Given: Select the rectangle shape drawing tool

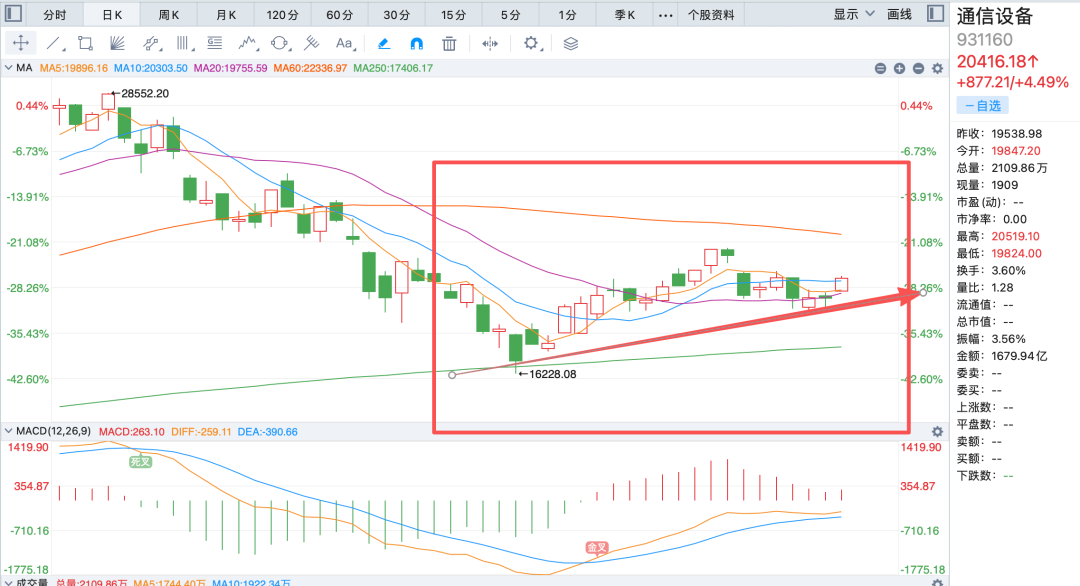Looking at the screenshot, I should pyautogui.click(x=85, y=43).
